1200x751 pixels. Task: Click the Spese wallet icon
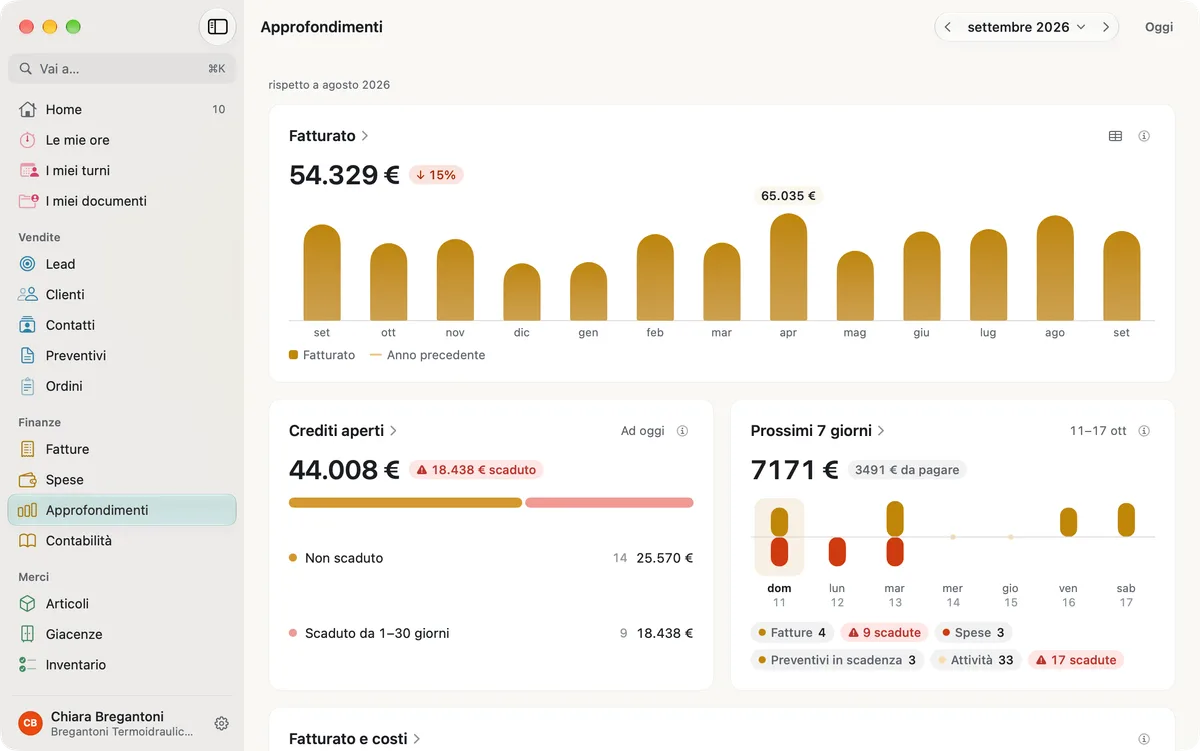(x=28, y=479)
